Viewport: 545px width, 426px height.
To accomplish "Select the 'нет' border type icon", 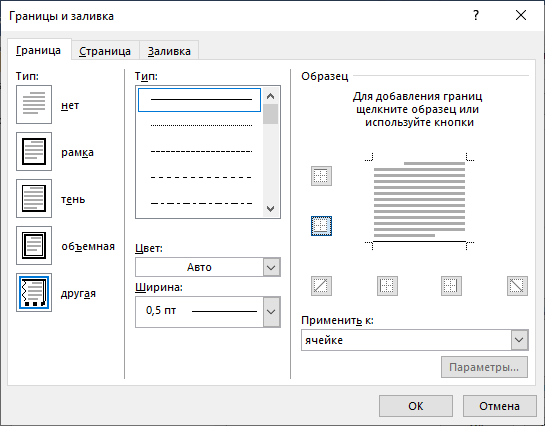I will pos(34,105).
